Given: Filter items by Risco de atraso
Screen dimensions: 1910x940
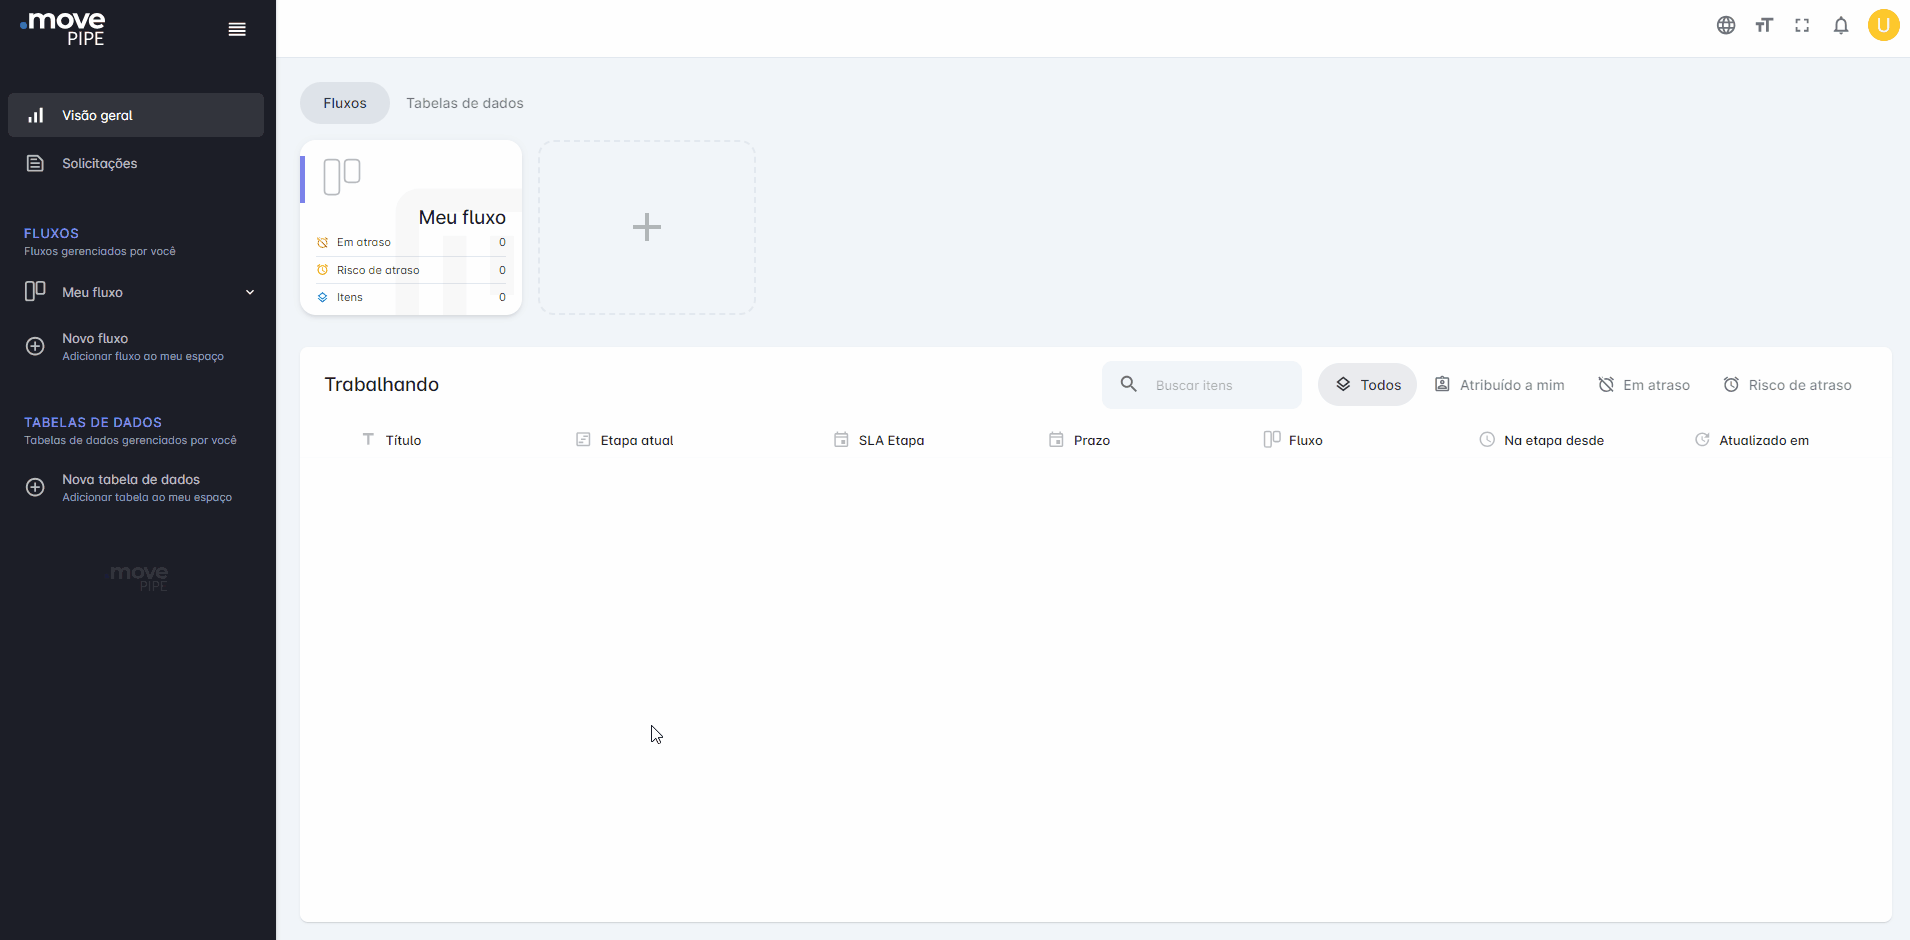Looking at the screenshot, I should pyautogui.click(x=1787, y=384).
